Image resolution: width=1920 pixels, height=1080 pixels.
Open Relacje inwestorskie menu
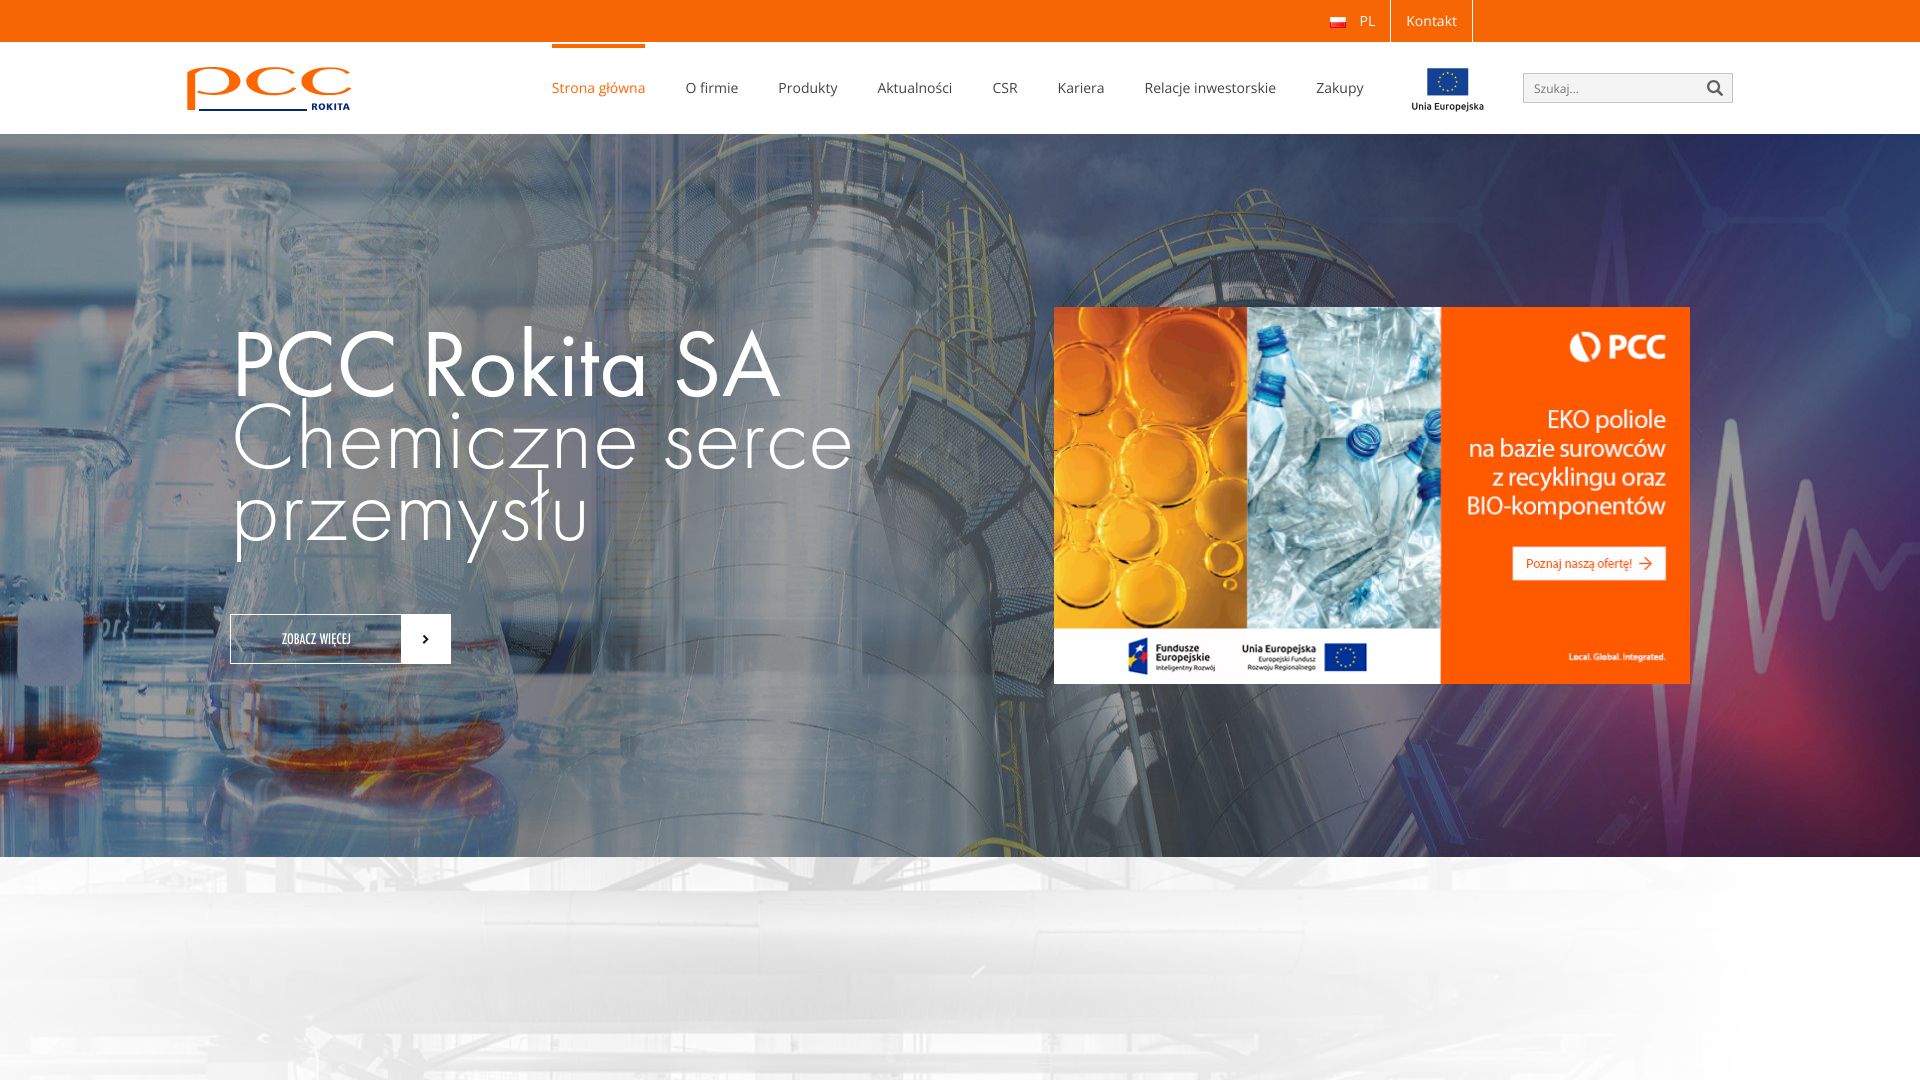[1209, 88]
